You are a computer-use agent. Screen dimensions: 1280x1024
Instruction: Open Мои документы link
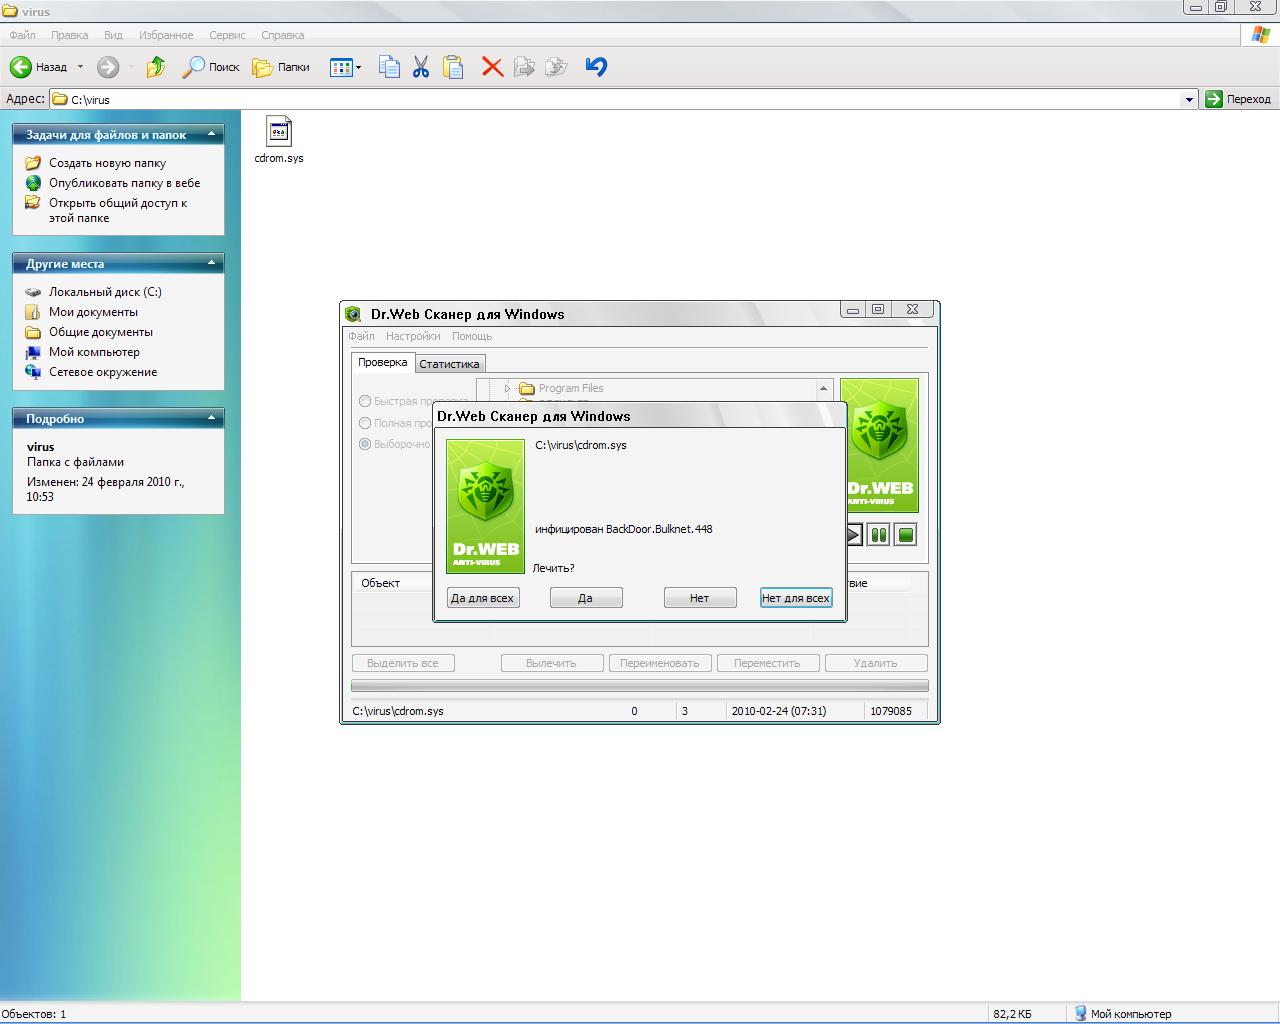(93, 312)
